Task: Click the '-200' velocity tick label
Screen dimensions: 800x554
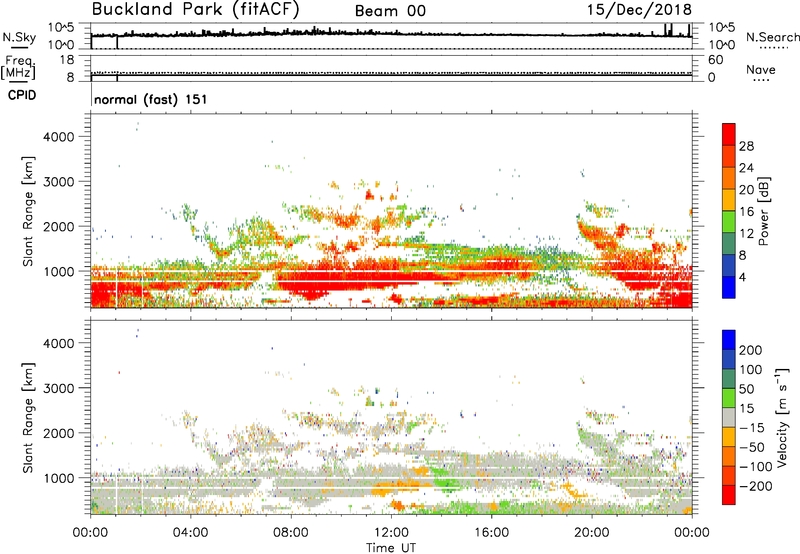Action: [756, 486]
